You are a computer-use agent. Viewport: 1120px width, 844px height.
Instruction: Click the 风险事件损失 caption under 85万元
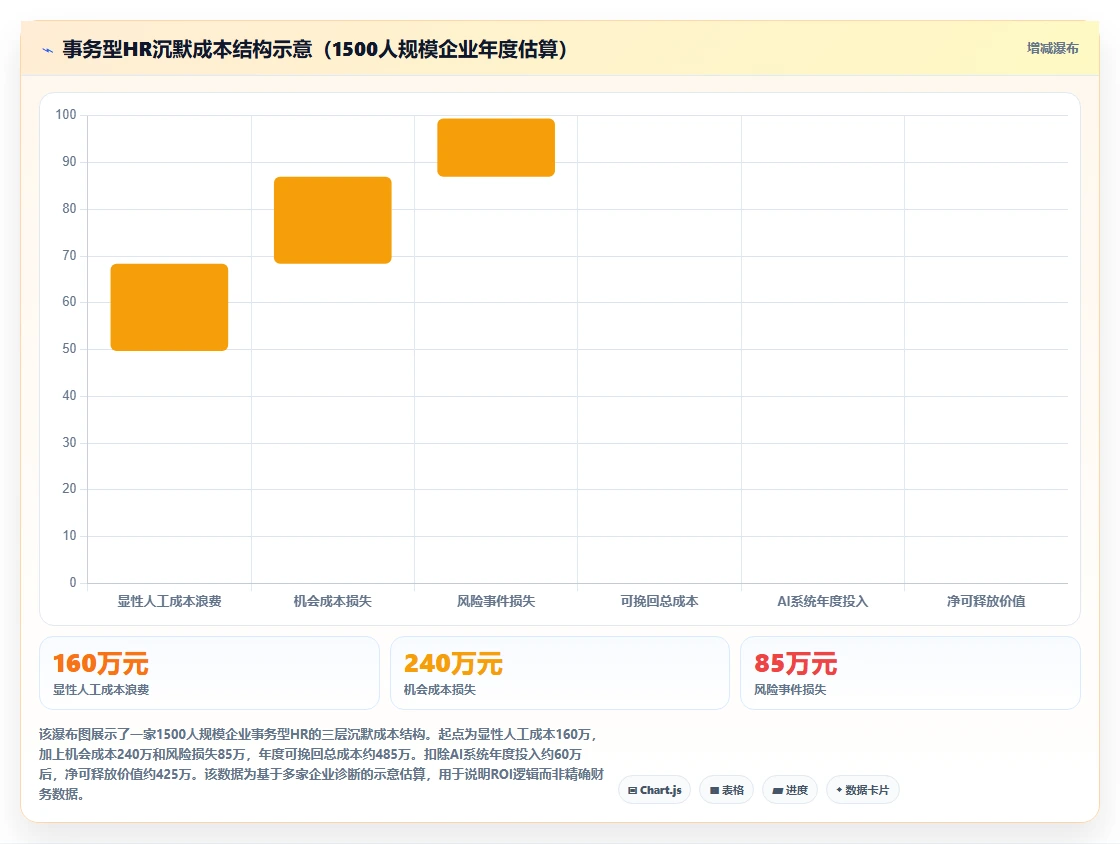tap(790, 690)
